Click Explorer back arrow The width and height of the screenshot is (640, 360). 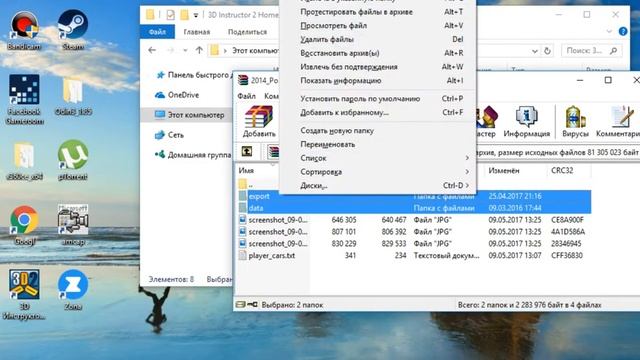pos(152,50)
